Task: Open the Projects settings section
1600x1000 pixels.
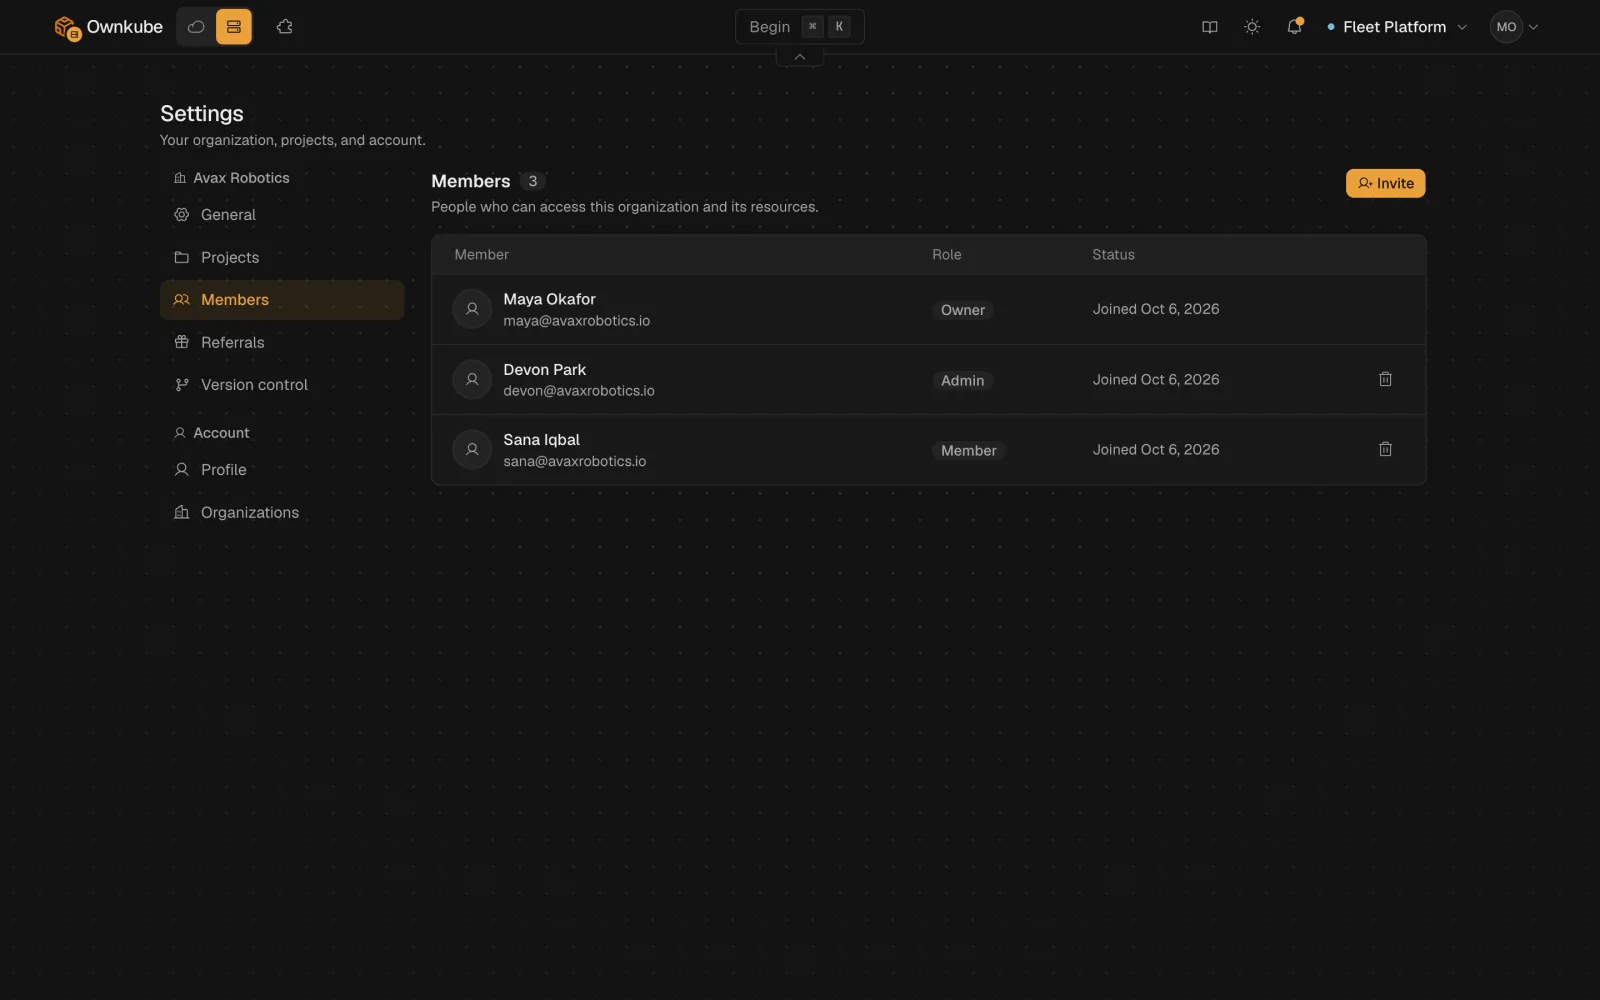Action: click(x=282, y=257)
